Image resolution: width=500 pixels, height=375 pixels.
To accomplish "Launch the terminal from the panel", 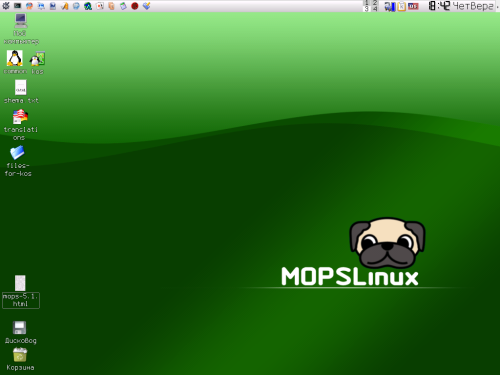I will tap(18, 6).
